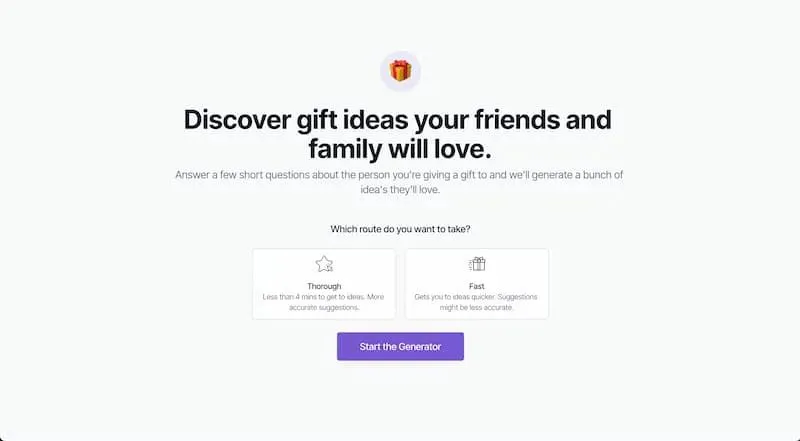Start the Generator with the purple button
The image size is (800, 441).
tap(401, 347)
